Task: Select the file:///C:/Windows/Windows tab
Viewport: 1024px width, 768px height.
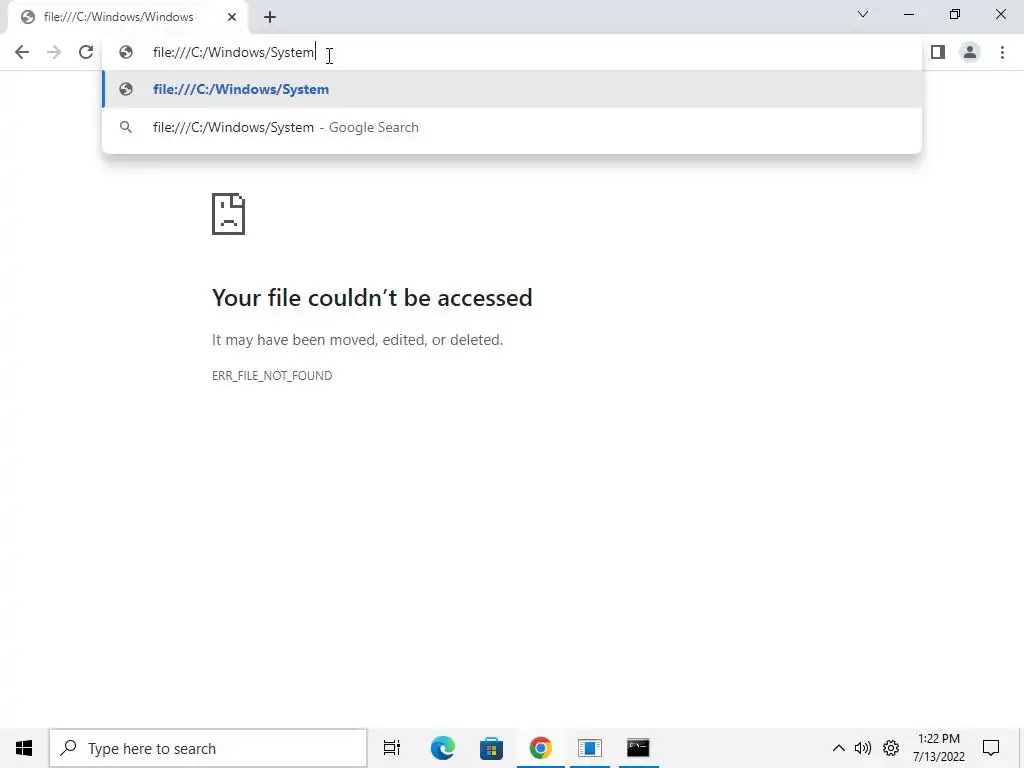Action: point(127,17)
